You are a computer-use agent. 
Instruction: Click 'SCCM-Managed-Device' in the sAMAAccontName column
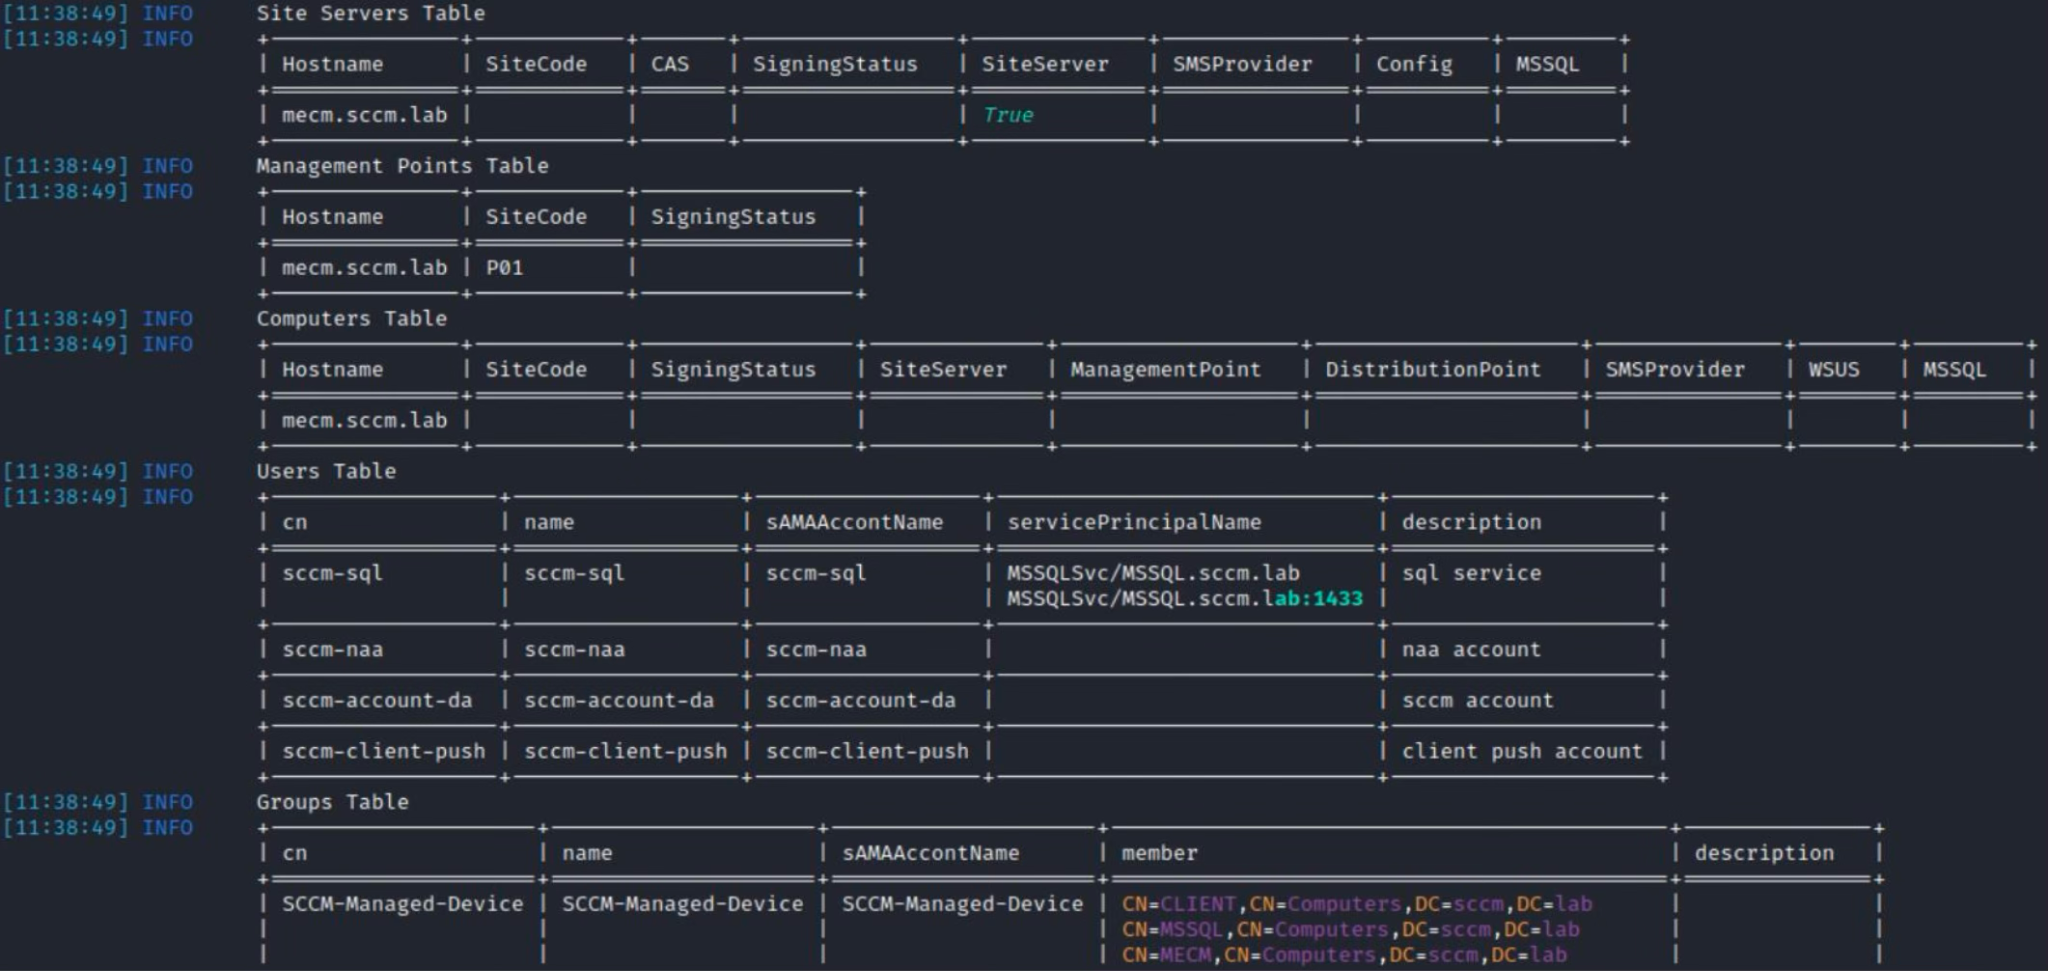pos(962,904)
